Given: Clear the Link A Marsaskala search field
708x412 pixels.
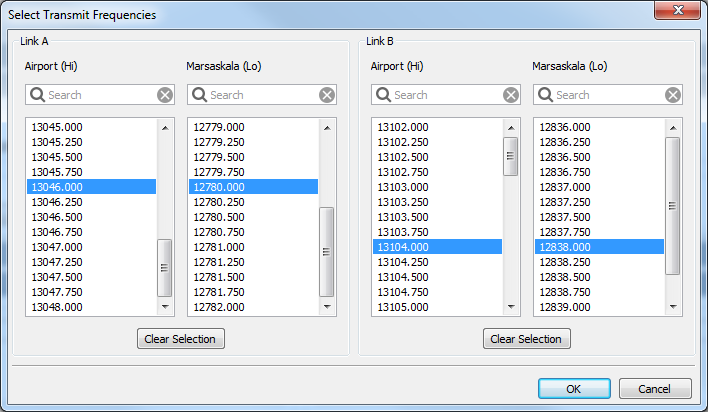Looking at the screenshot, I should 327,95.
